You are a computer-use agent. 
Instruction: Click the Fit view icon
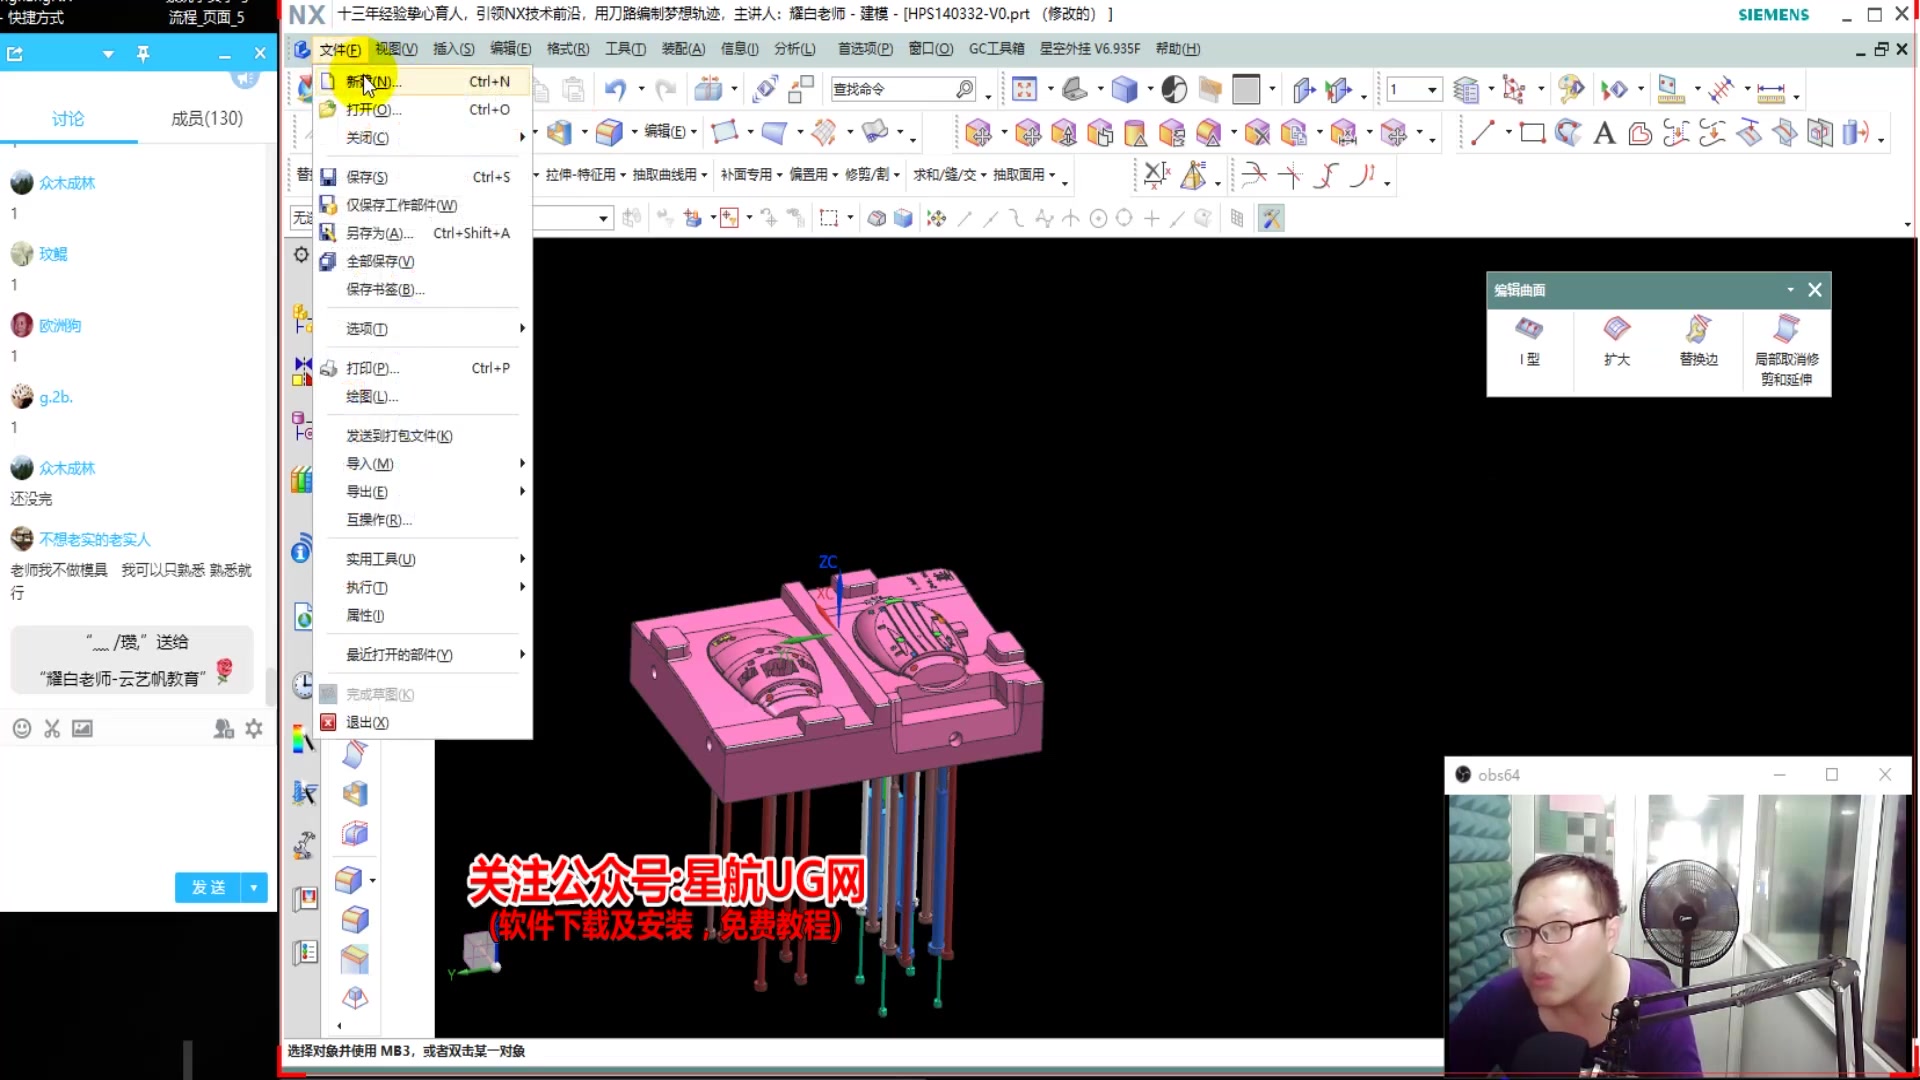pyautogui.click(x=1024, y=90)
